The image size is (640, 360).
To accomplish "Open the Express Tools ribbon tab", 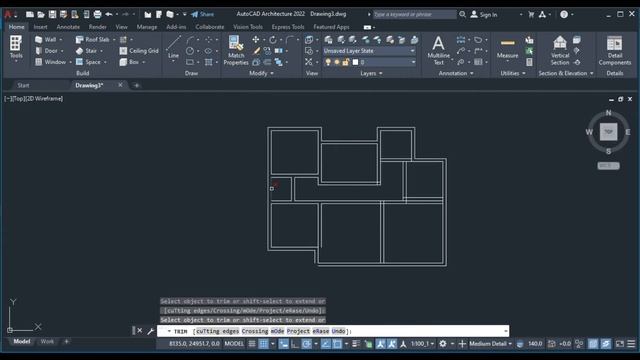I will click(288, 27).
